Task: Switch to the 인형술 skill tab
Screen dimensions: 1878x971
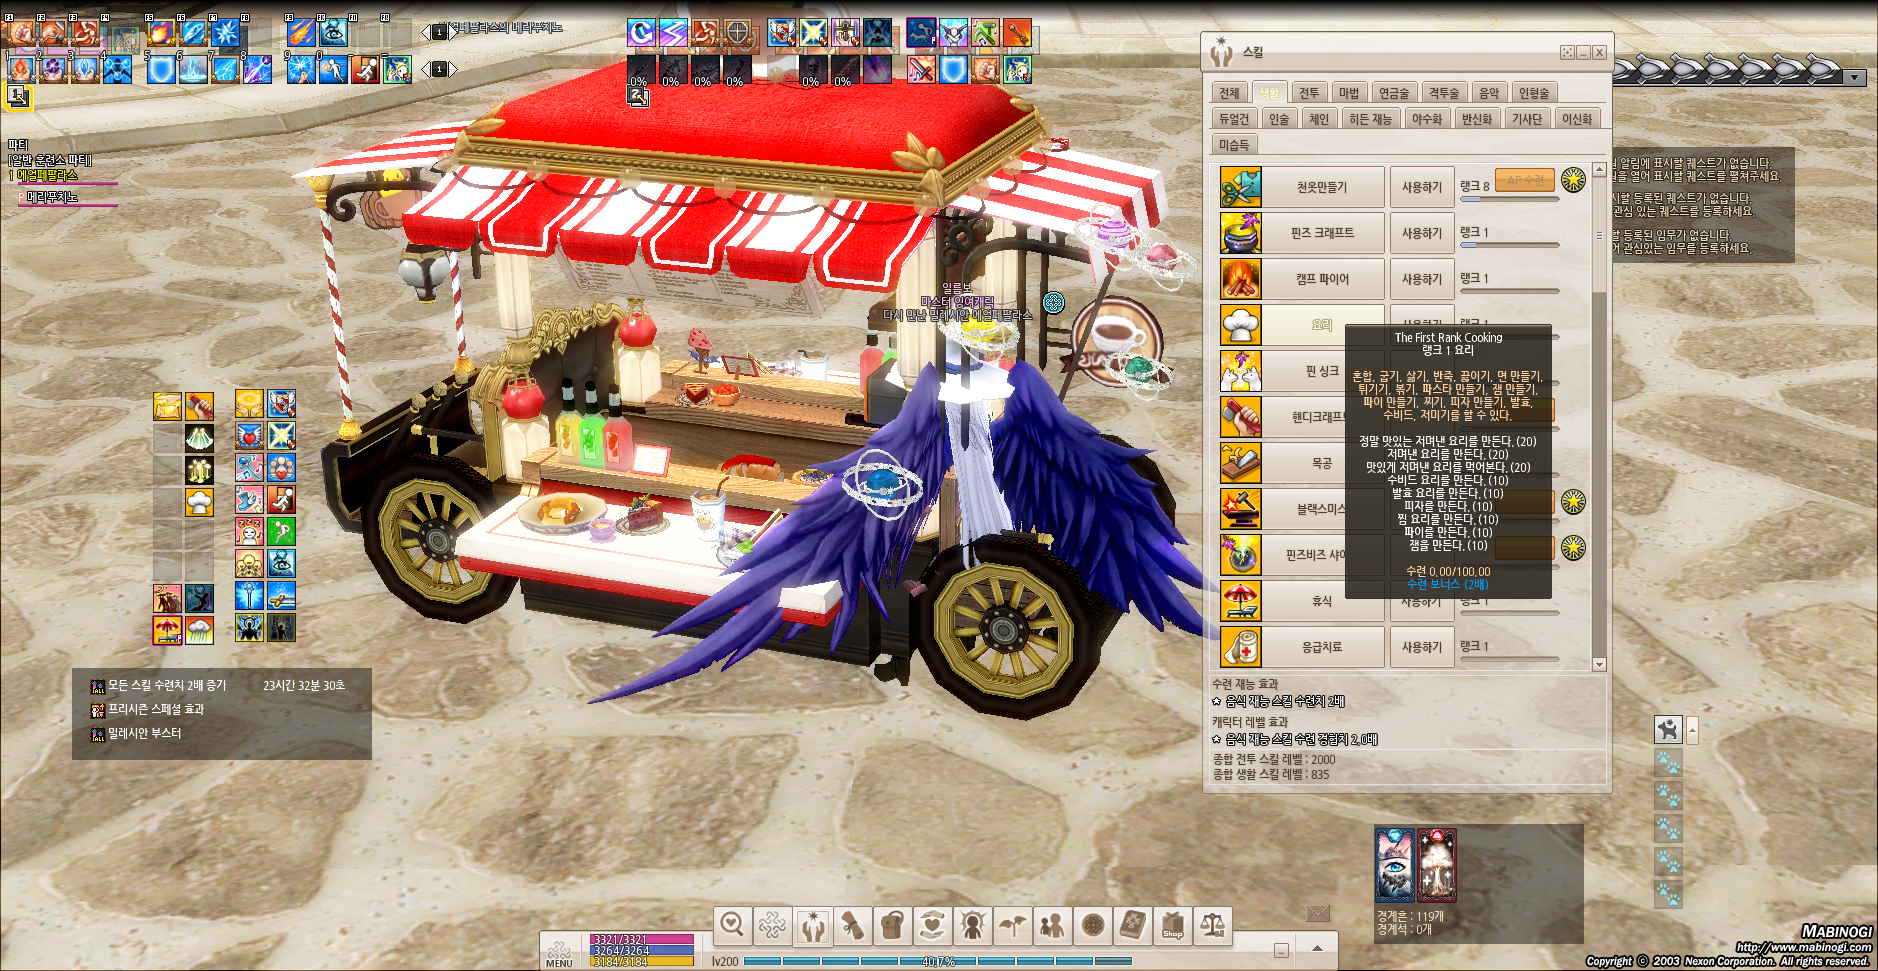Action: coord(1534,93)
